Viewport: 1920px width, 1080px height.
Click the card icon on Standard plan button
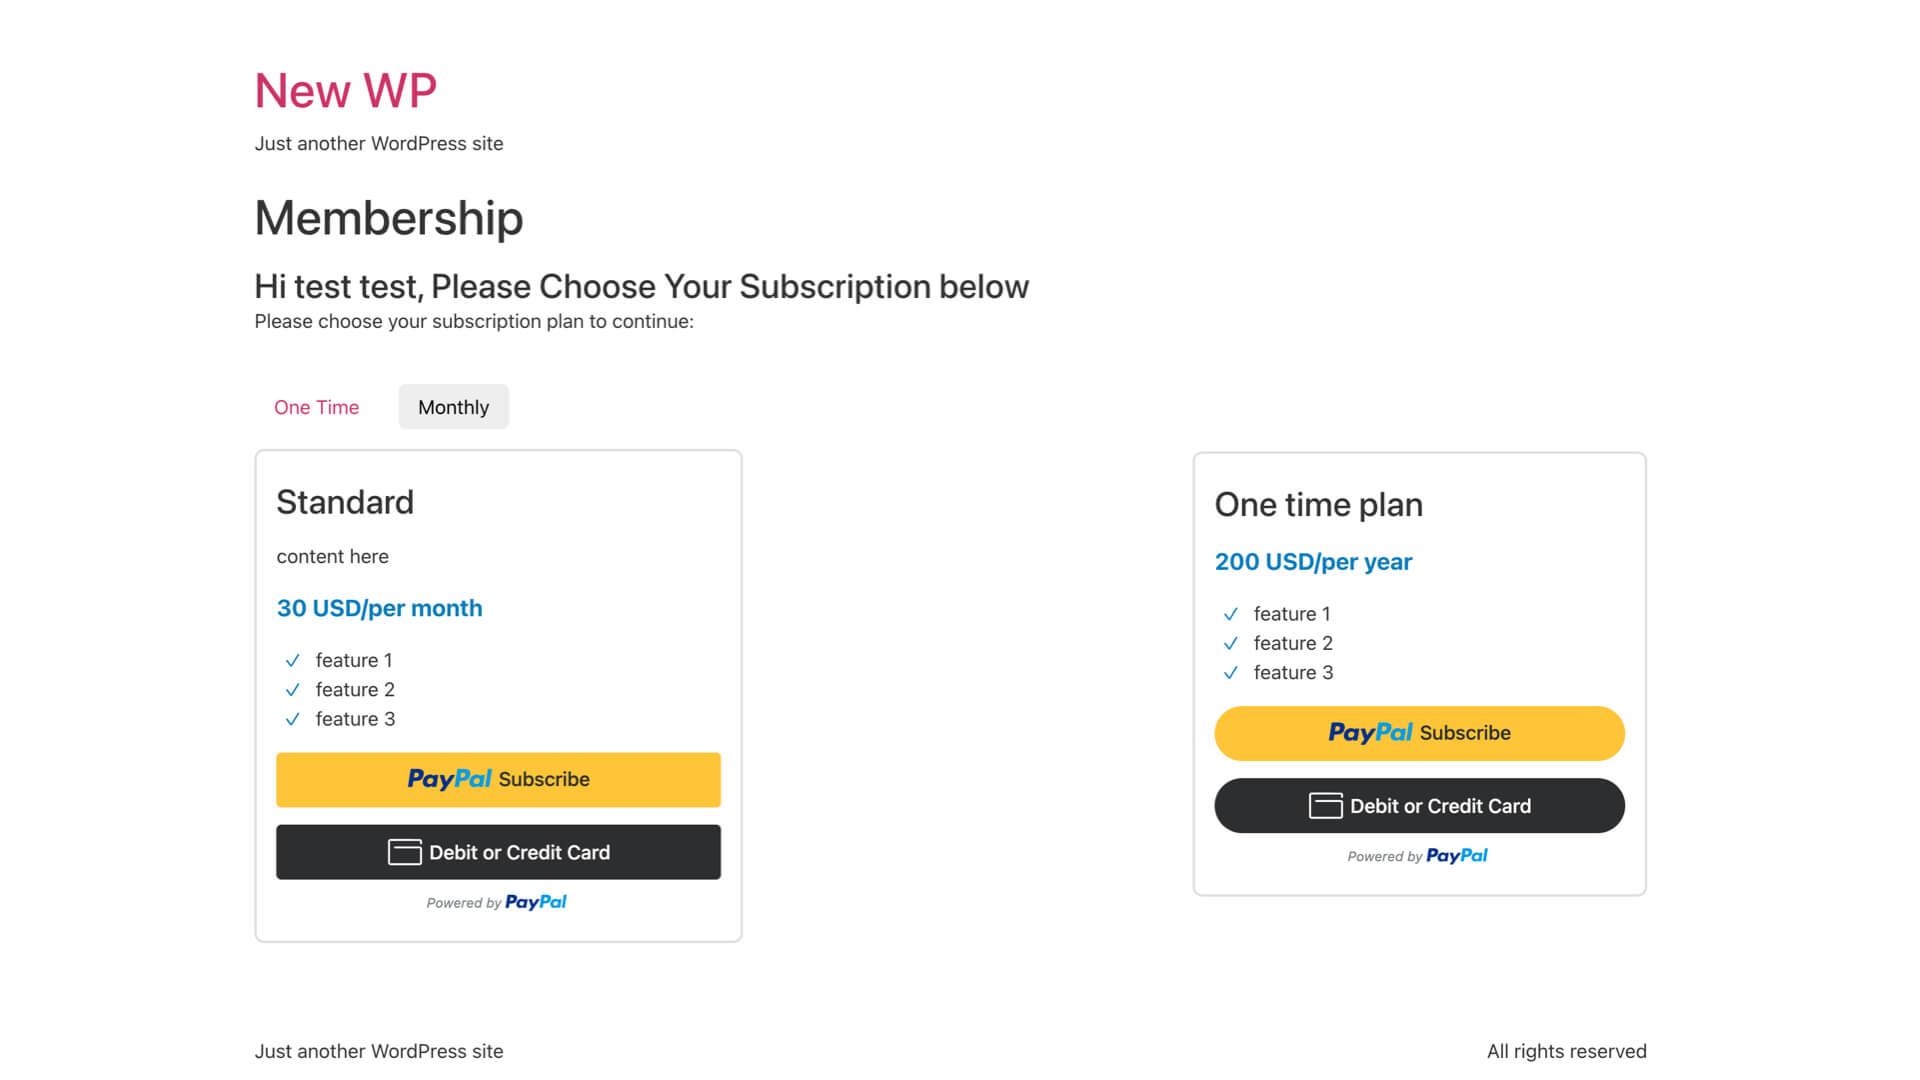click(x=404, y=852)
